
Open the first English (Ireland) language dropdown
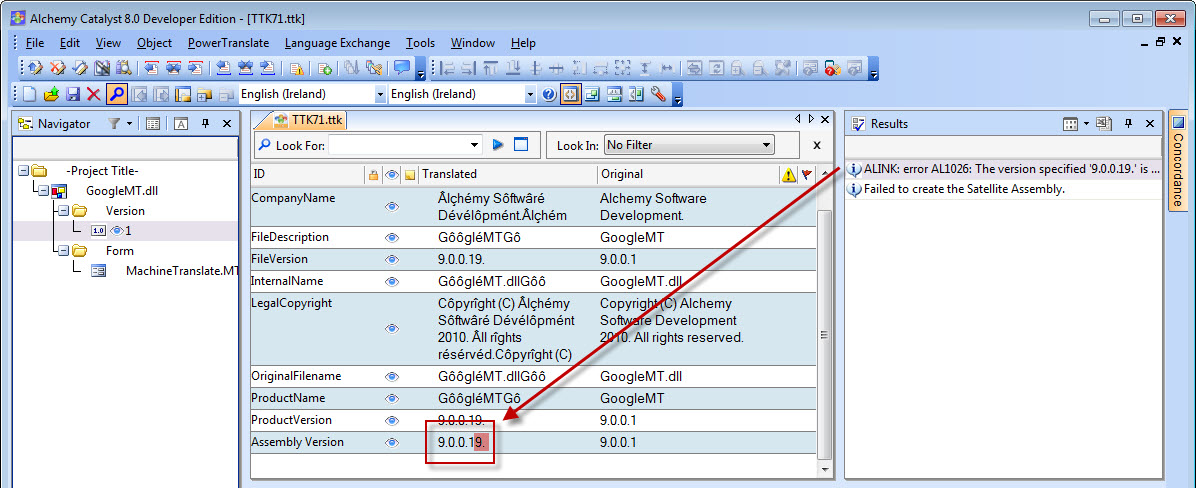[381, 95]
